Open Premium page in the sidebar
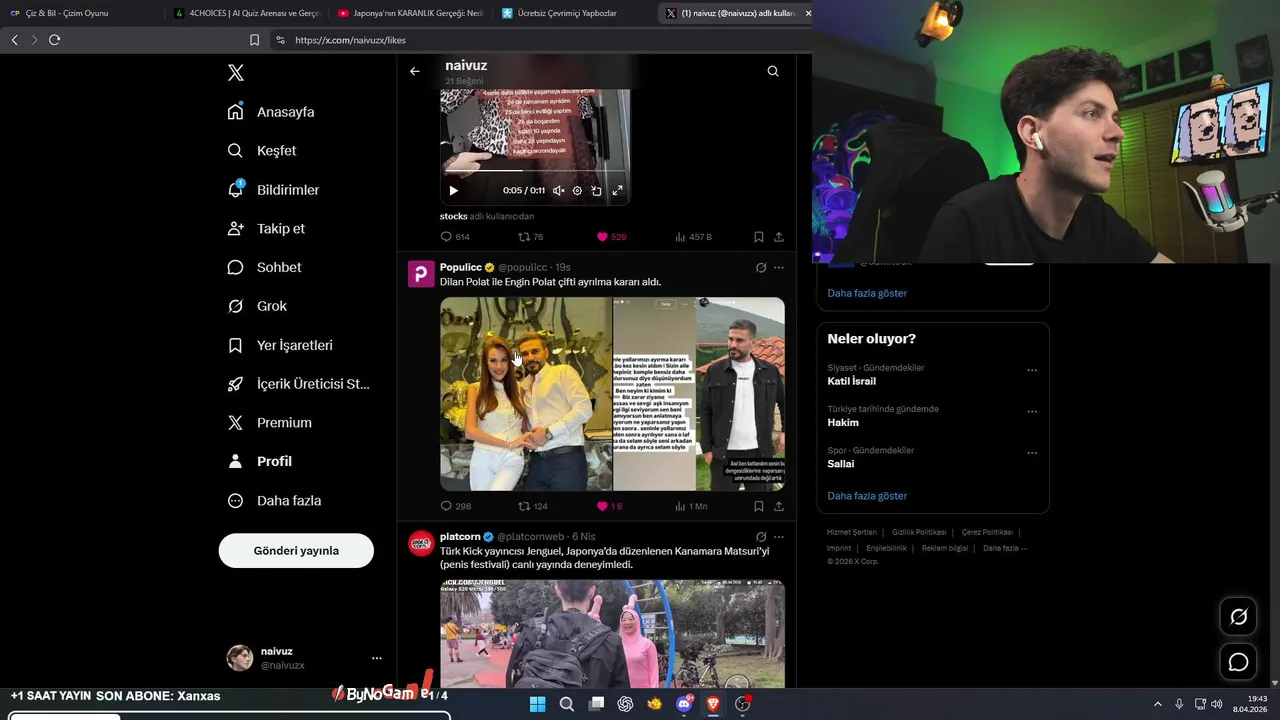The width and height of the screenshot is (1280, 720). click(x=269, y=423)
